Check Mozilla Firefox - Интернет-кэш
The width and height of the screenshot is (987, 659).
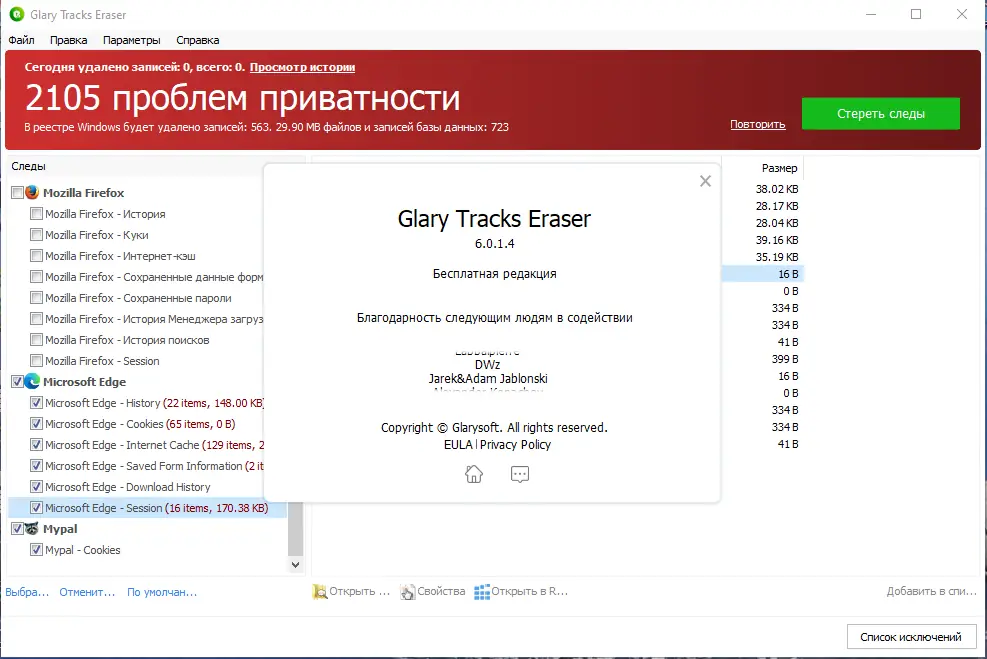click(x=37, y=256)
